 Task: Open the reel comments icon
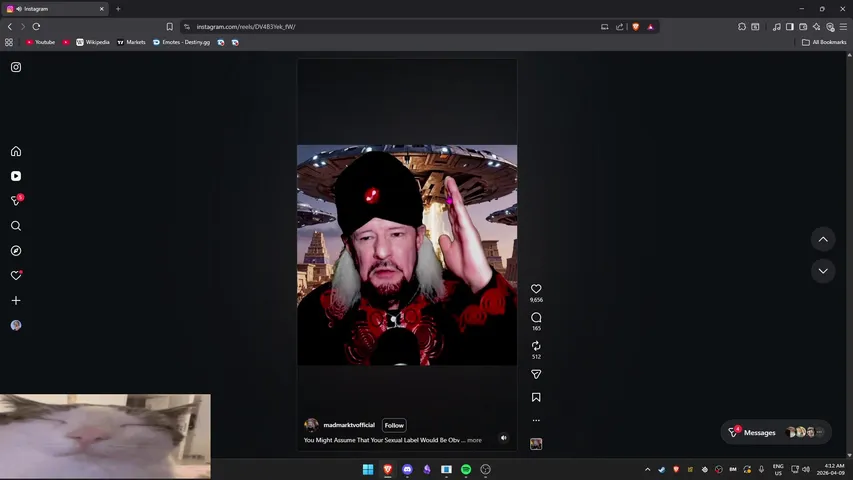pos(536,317)
